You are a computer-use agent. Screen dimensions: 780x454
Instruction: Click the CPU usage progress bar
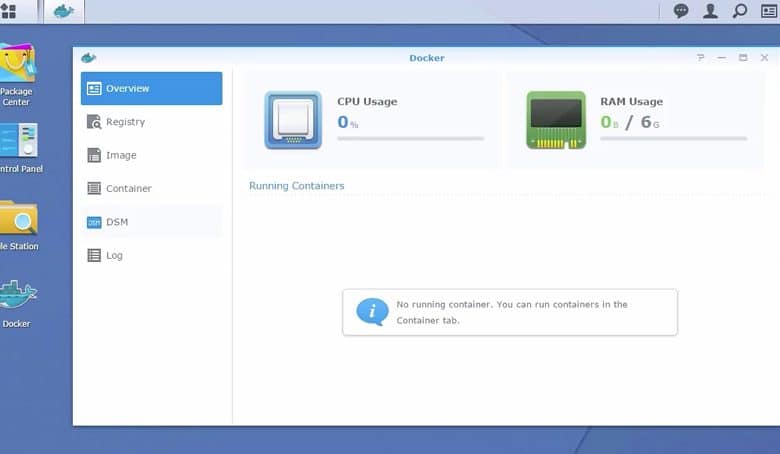coord(410,139)
